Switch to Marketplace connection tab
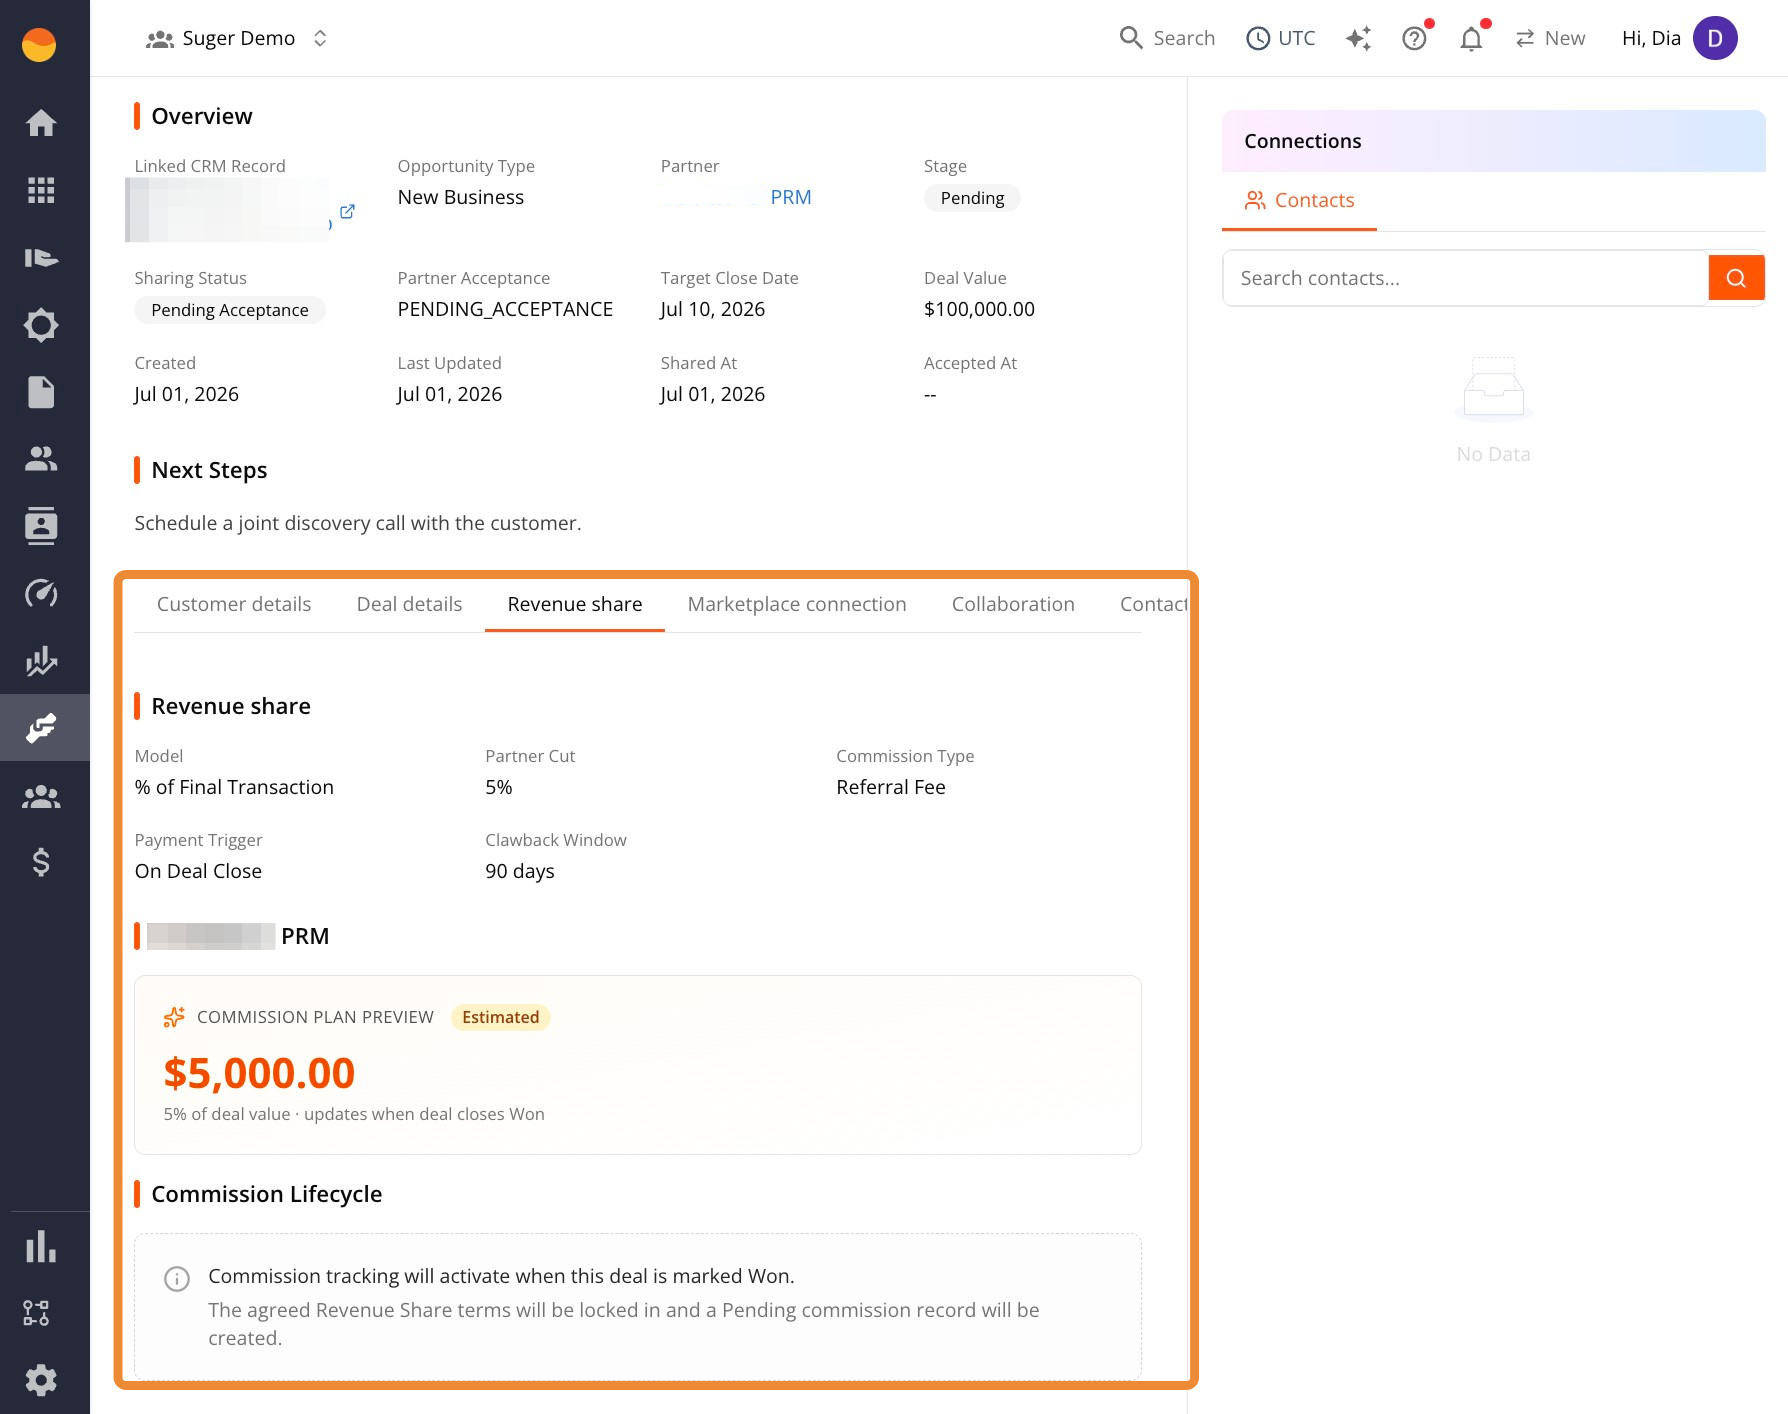The width and height of the screenshot is (1788, 1414). tap(797, 604)
